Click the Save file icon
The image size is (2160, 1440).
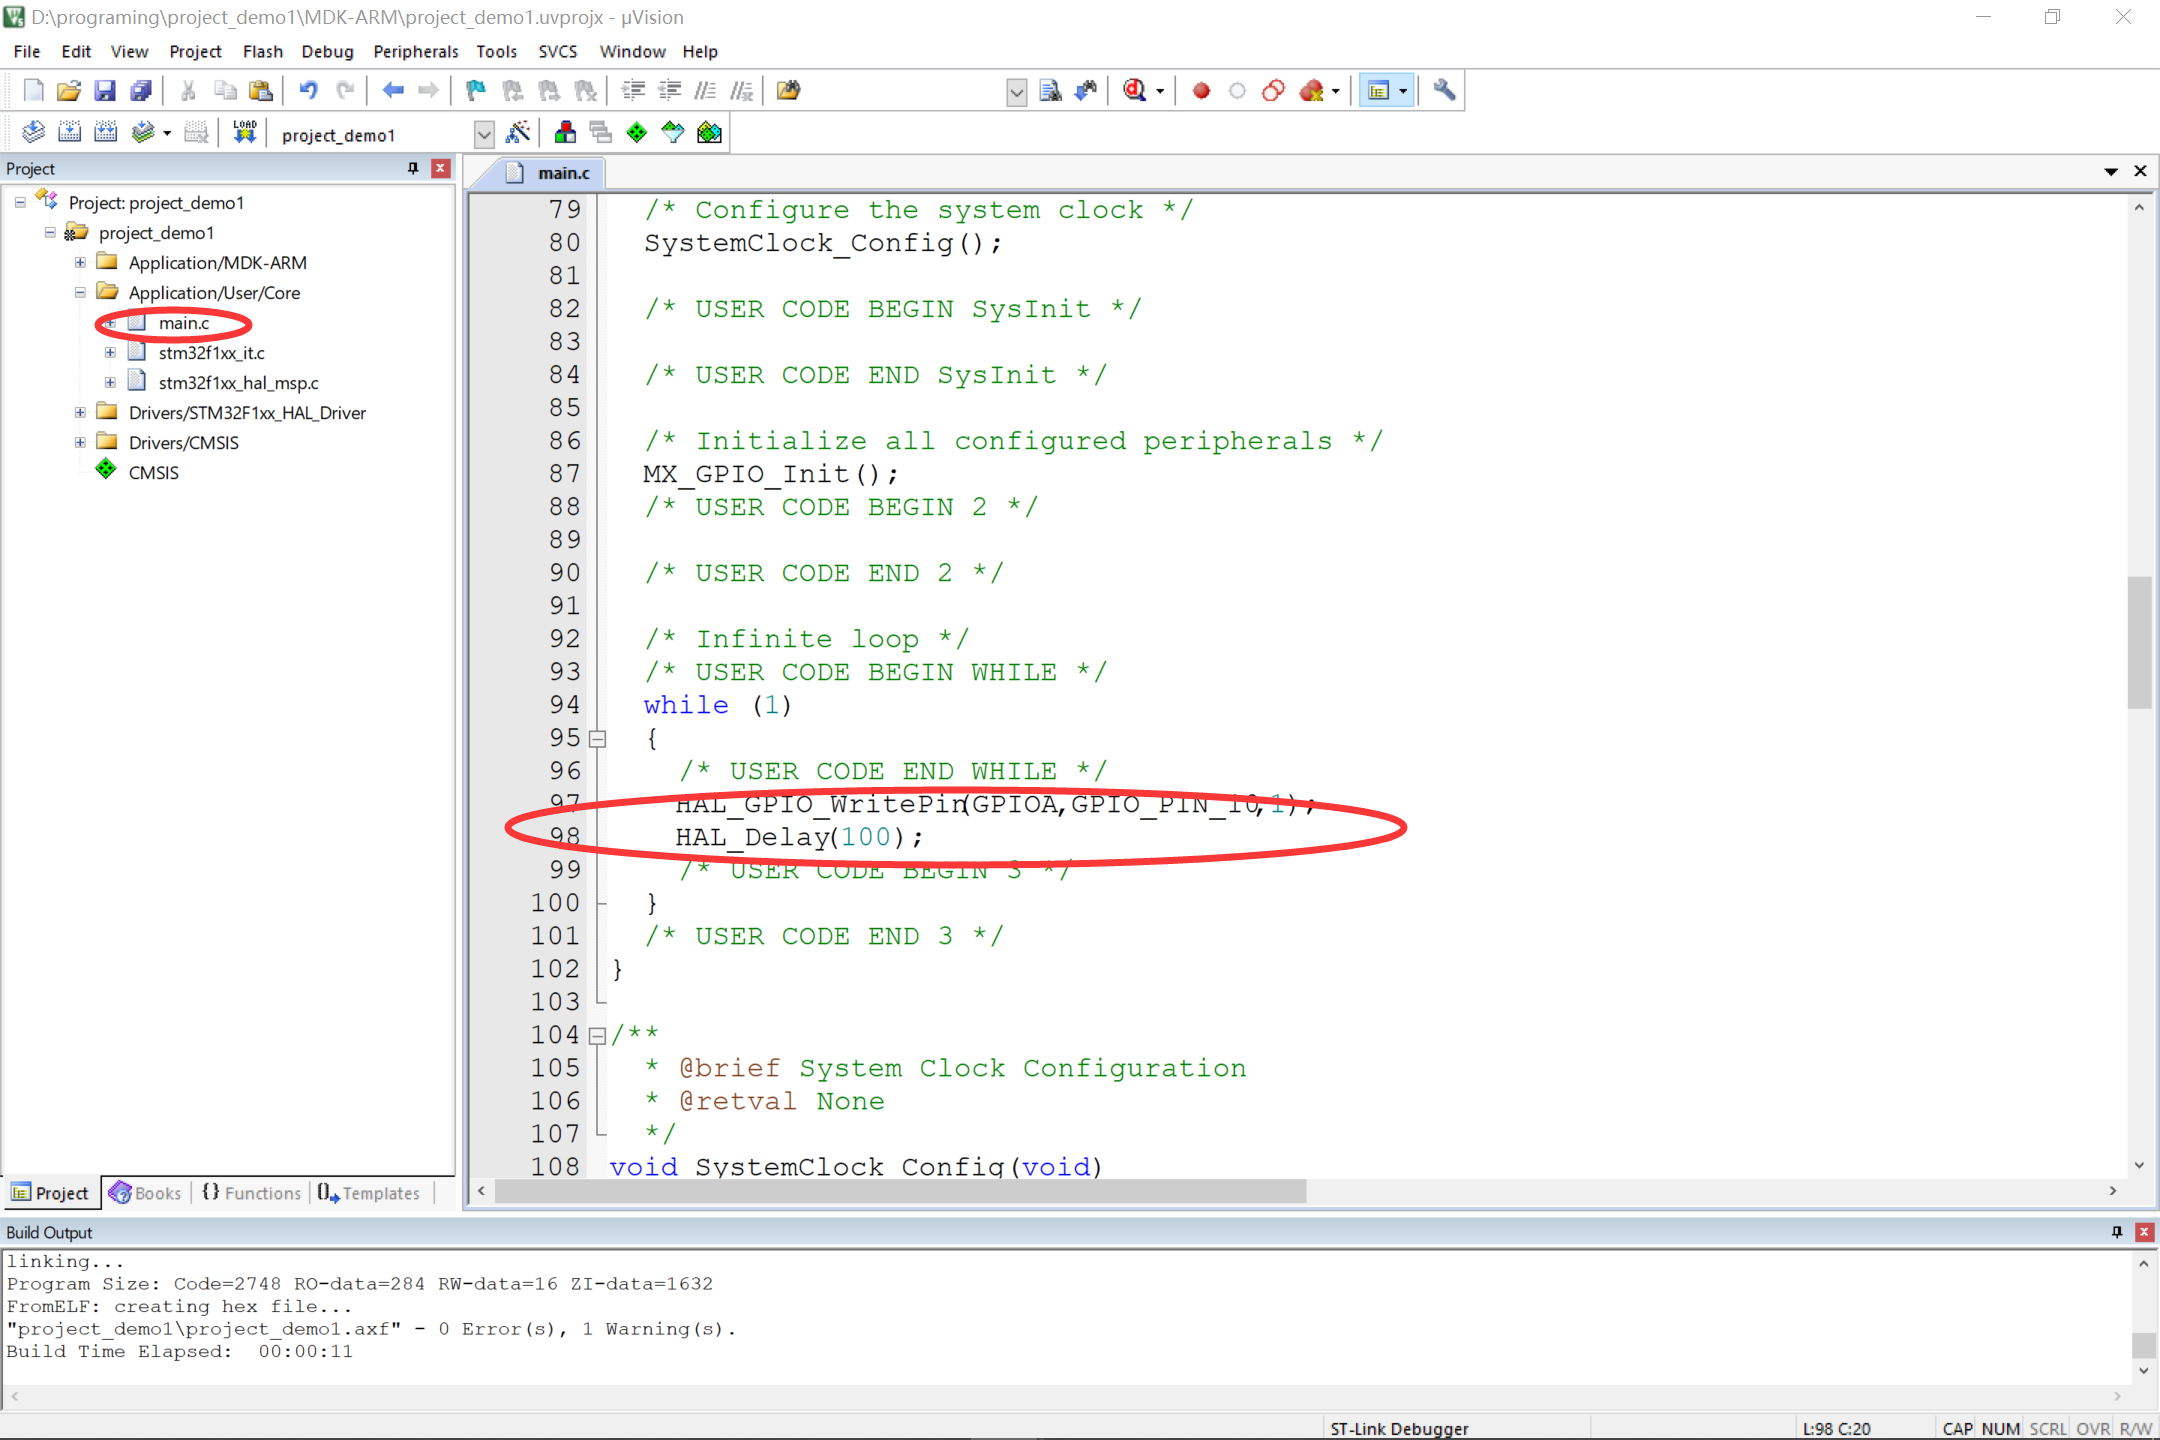pyautogui.click(x=104, y=91)
